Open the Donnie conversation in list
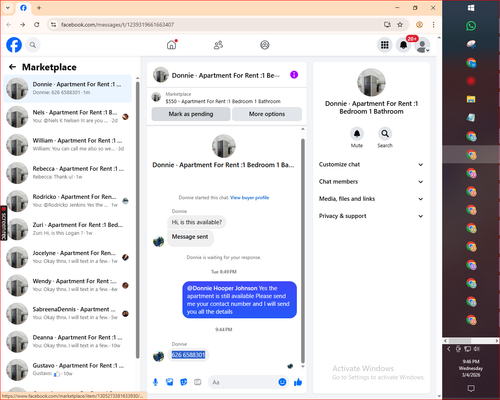Screen dimensions: 500x400 click(68, 88)
